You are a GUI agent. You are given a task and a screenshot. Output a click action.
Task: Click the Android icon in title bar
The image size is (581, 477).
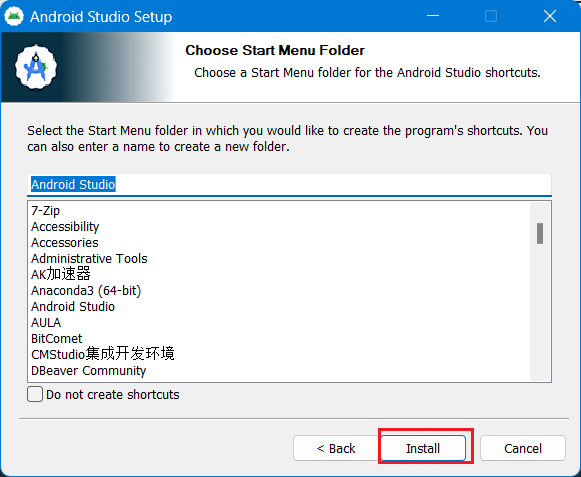[14, 16]
